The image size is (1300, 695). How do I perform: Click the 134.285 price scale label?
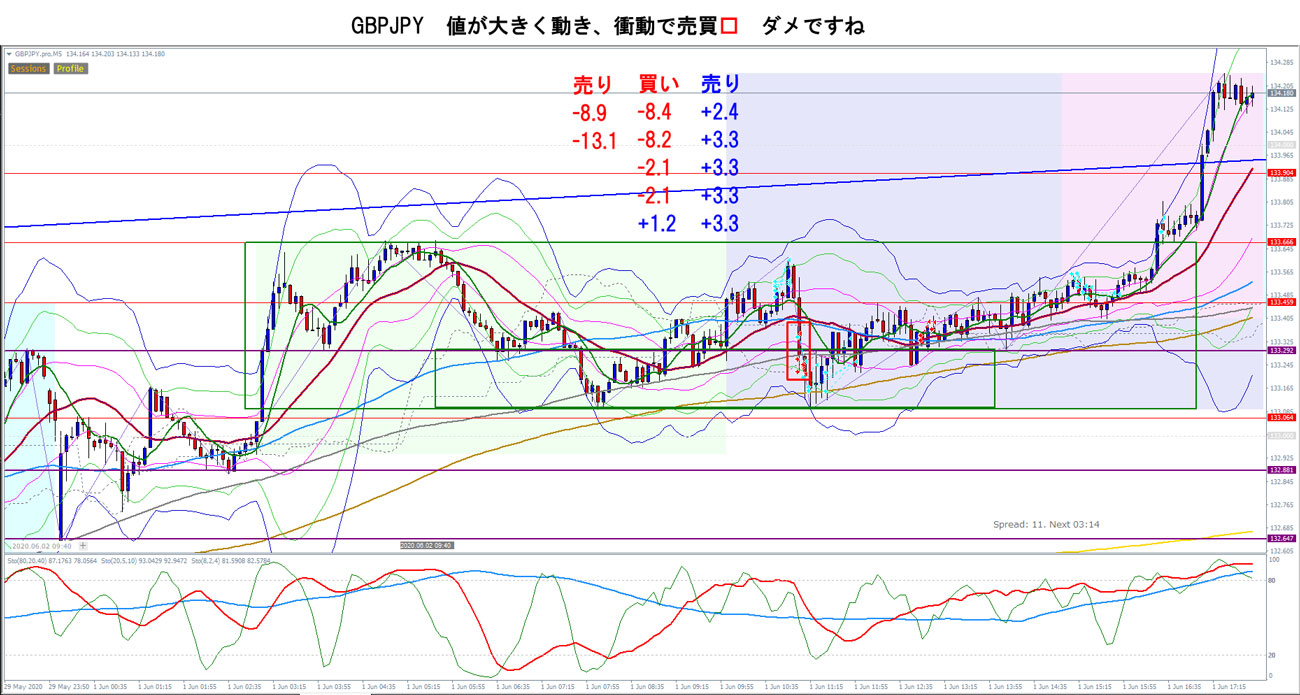(1281, 62)
